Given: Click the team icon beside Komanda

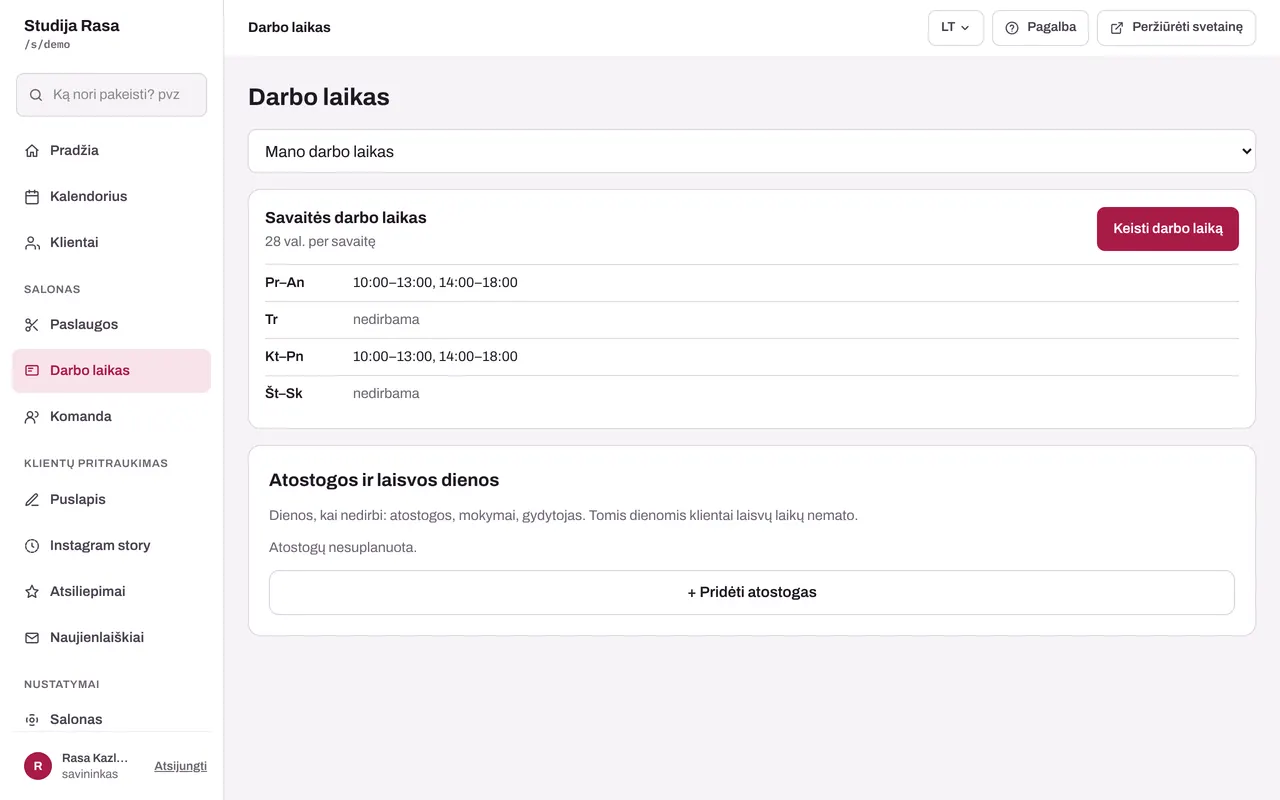Looking at the screenshot, I should [32, 417].
